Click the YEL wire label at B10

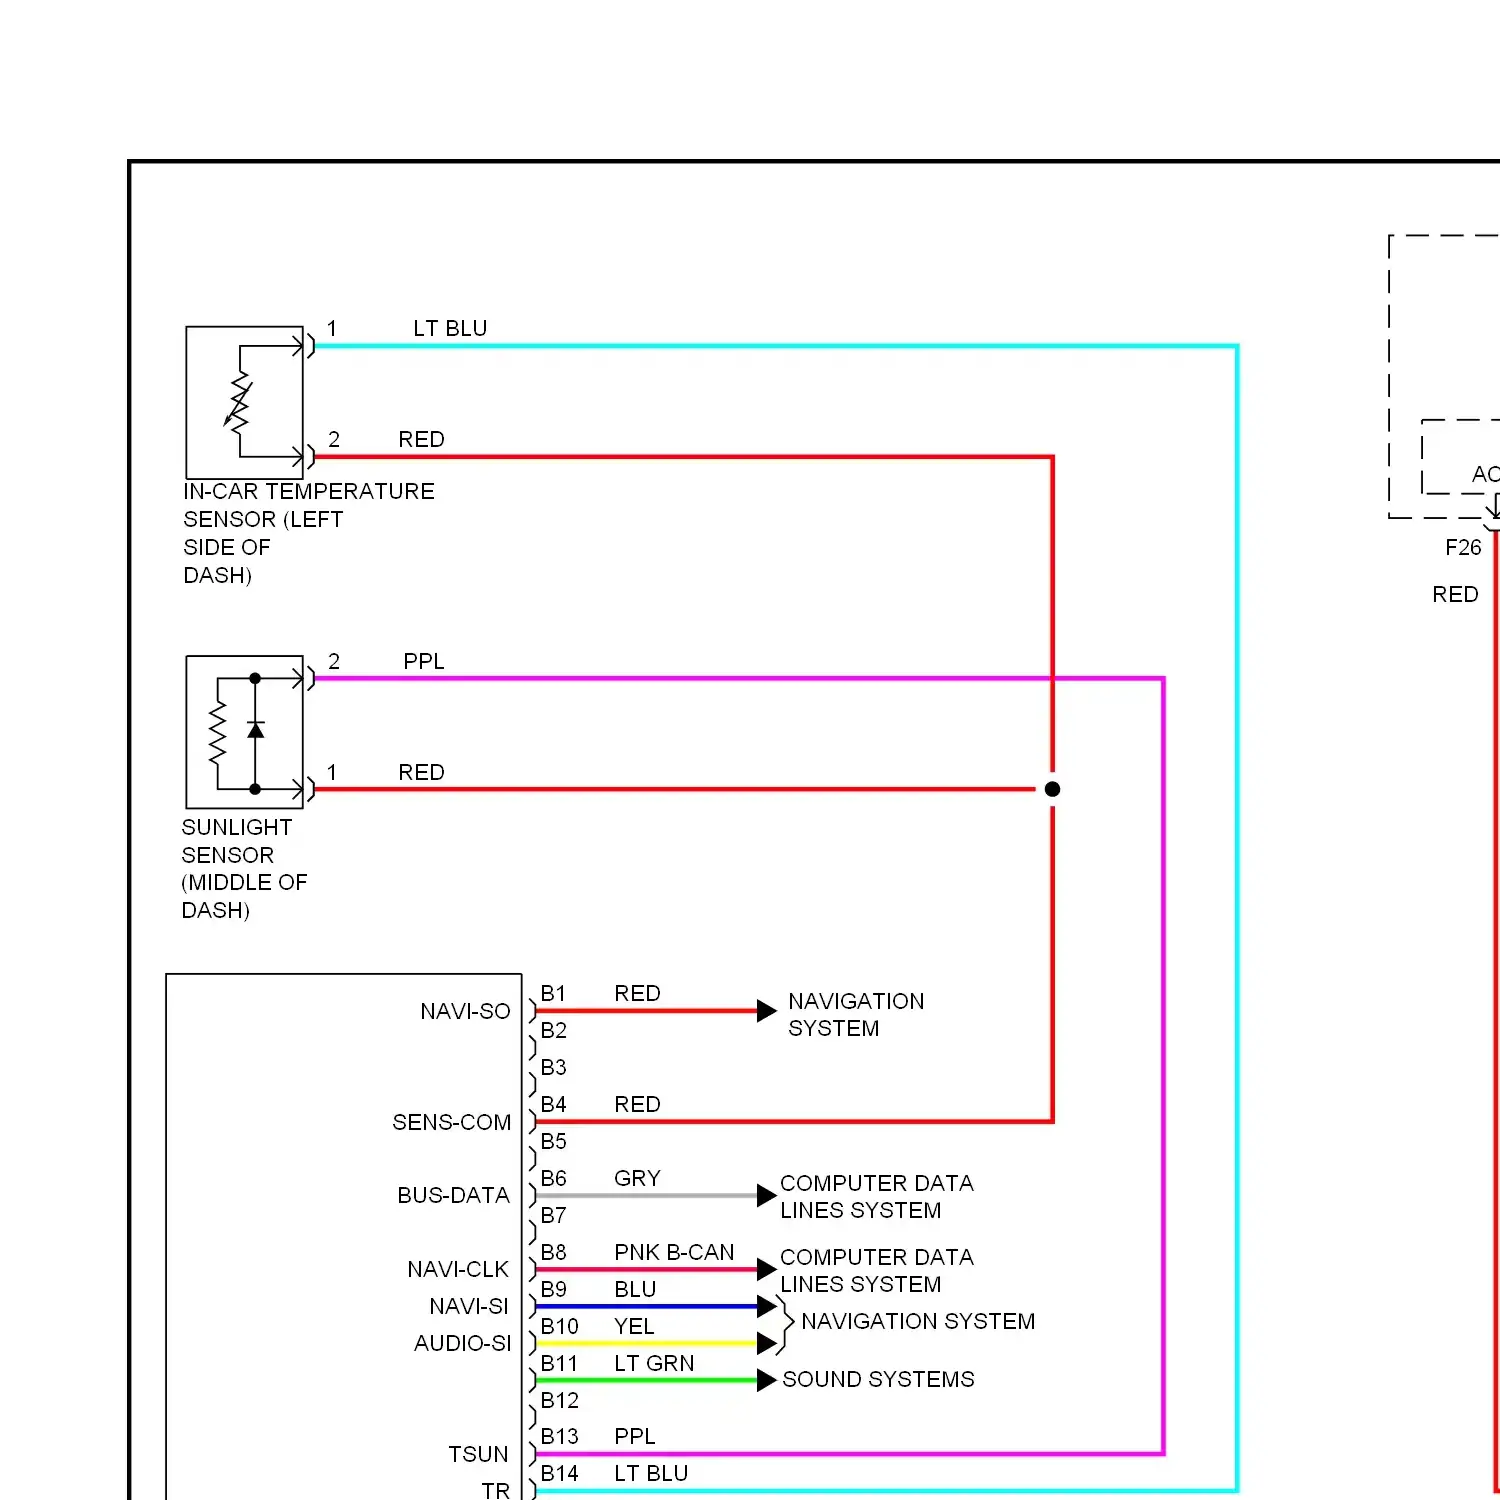[634, 1326]
